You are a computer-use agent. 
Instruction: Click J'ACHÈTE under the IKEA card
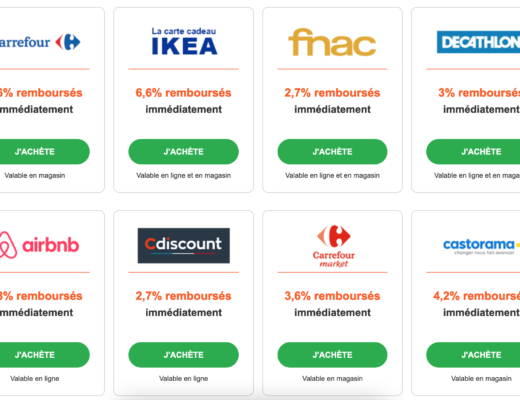184,152
